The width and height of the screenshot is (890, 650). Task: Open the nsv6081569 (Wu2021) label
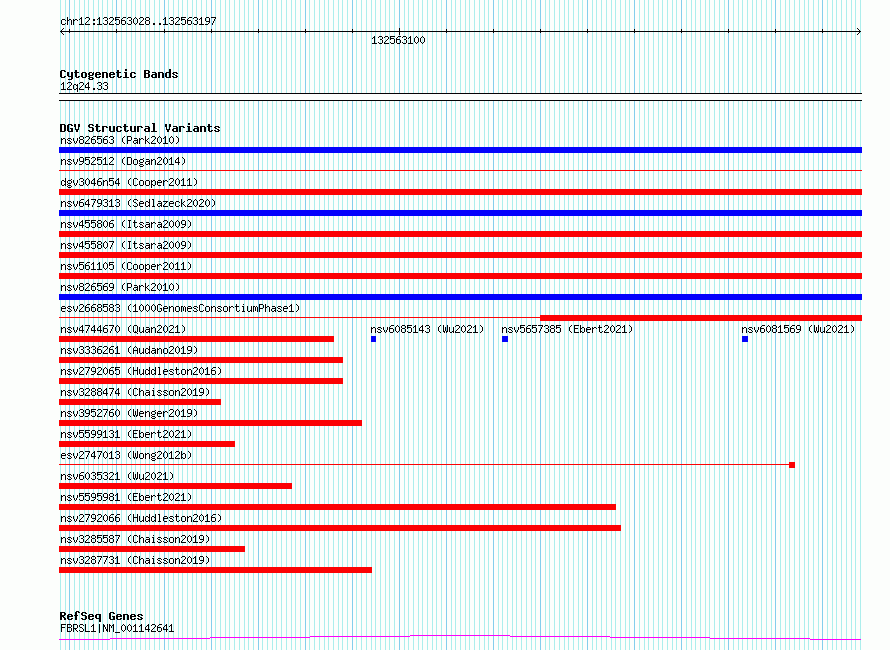pyautogui.click(x=798, y=329)
